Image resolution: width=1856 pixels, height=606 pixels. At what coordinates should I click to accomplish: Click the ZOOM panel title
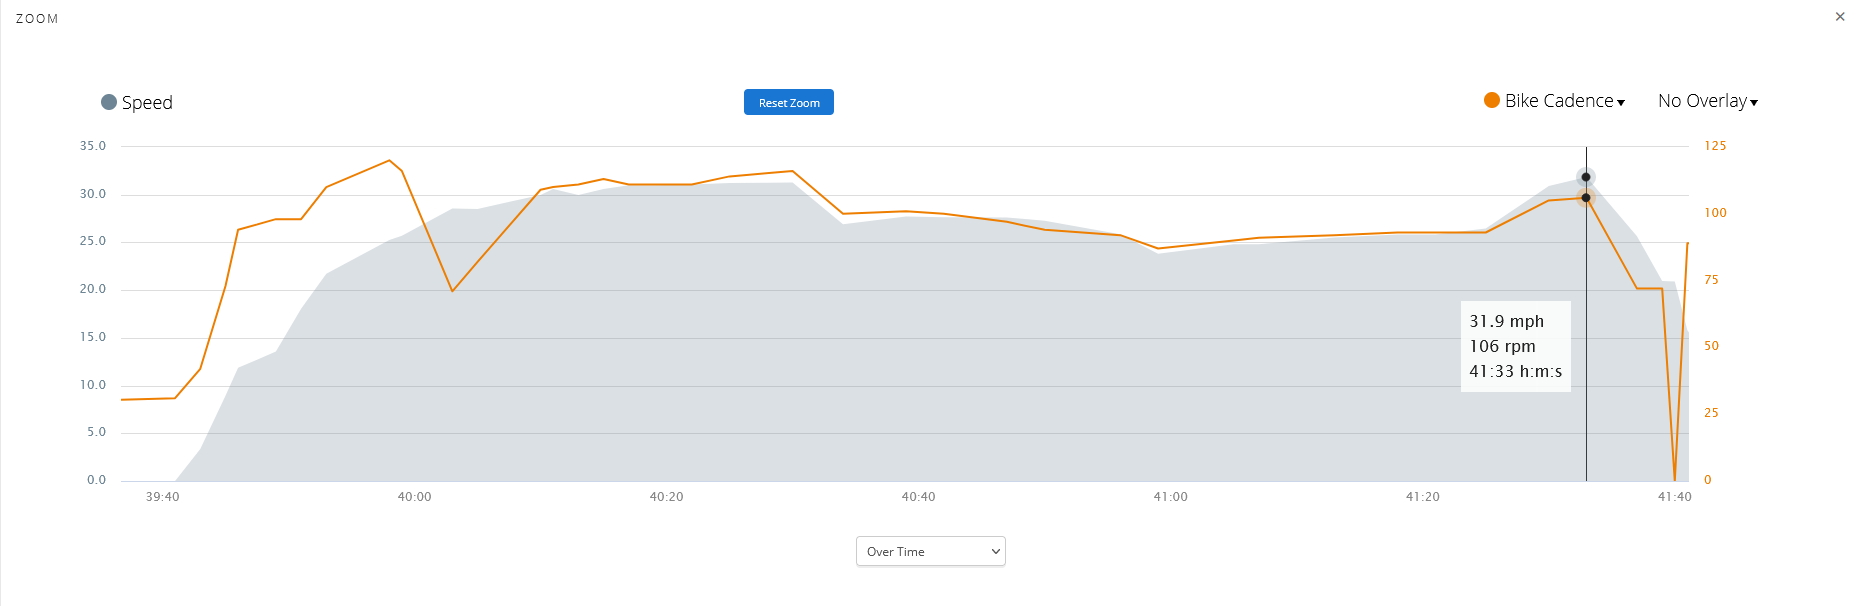(x=37, y=19)
